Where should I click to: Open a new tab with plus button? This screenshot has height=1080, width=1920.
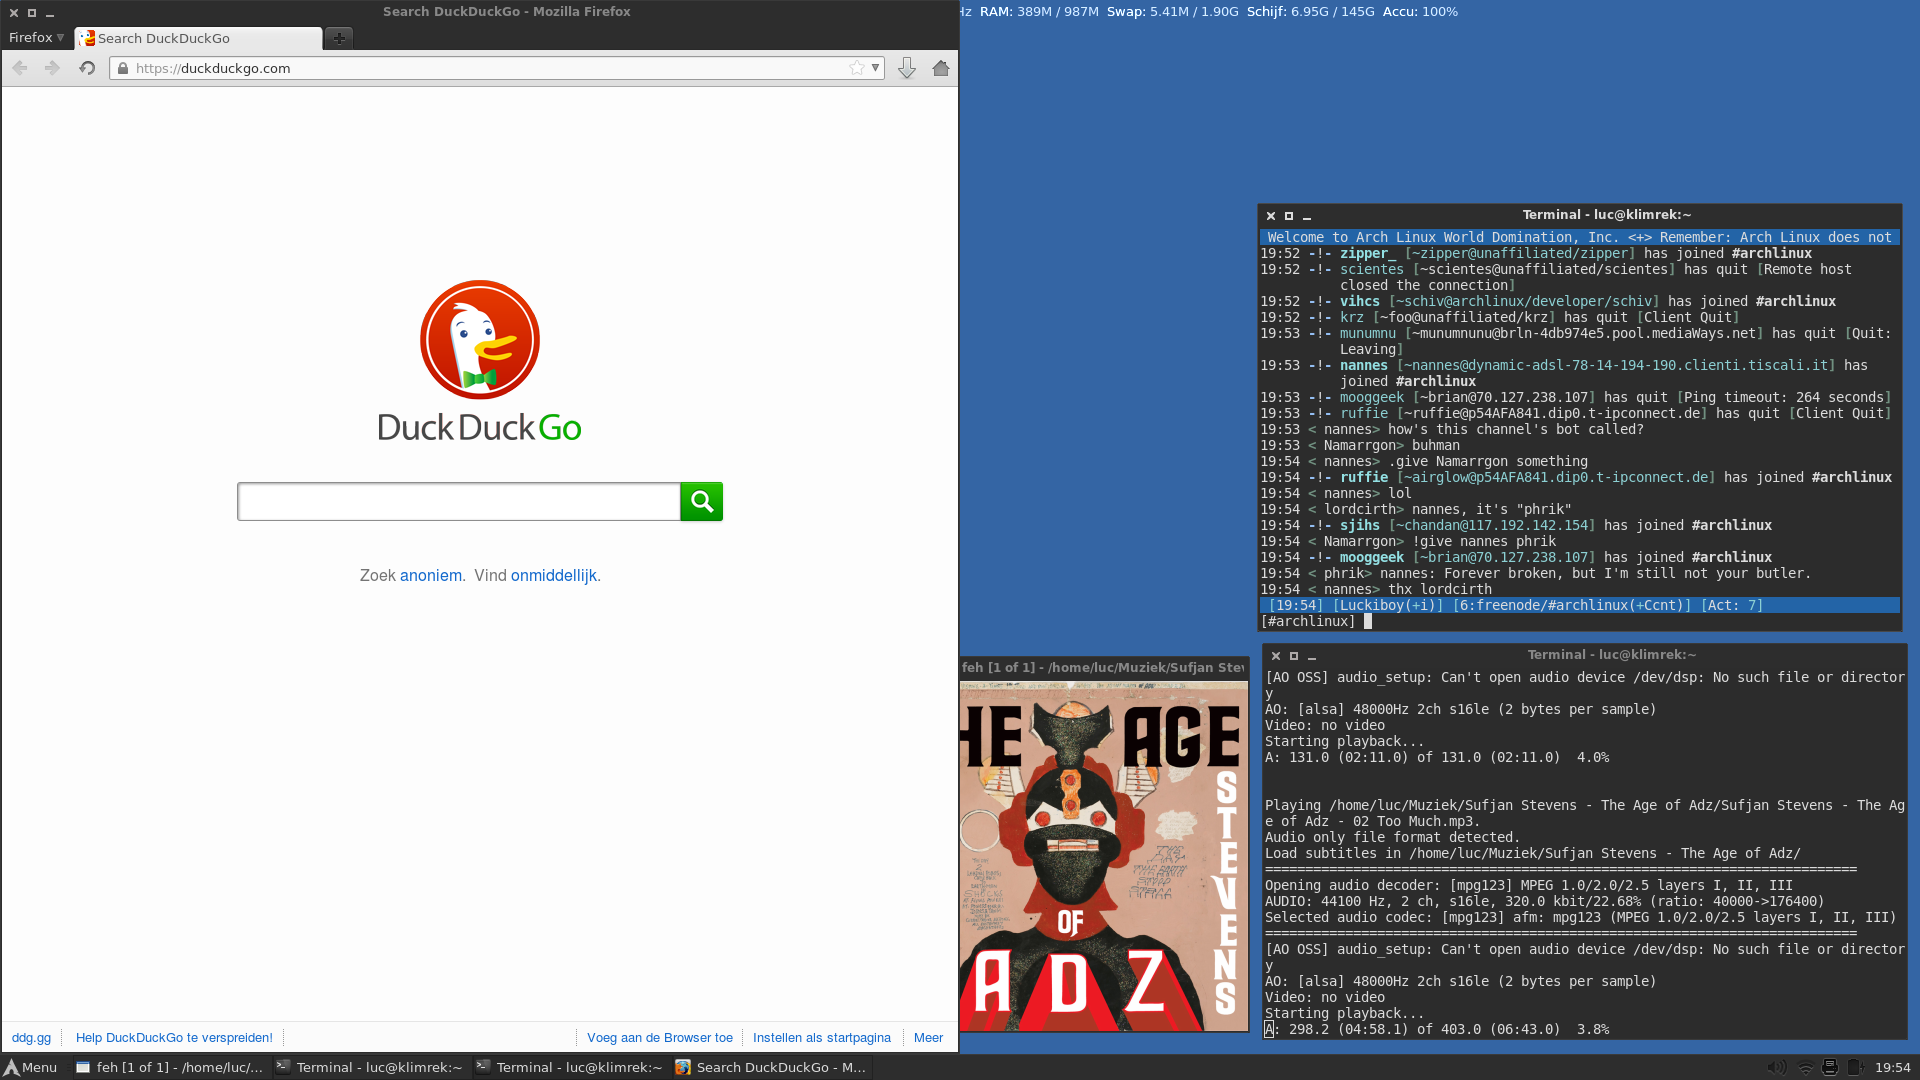(x=339, y=38)
